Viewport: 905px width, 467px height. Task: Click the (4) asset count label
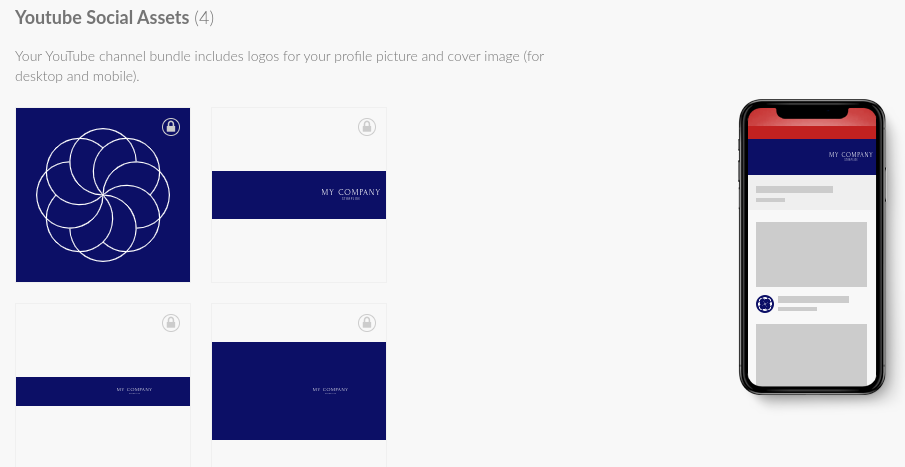pos(204,17)
